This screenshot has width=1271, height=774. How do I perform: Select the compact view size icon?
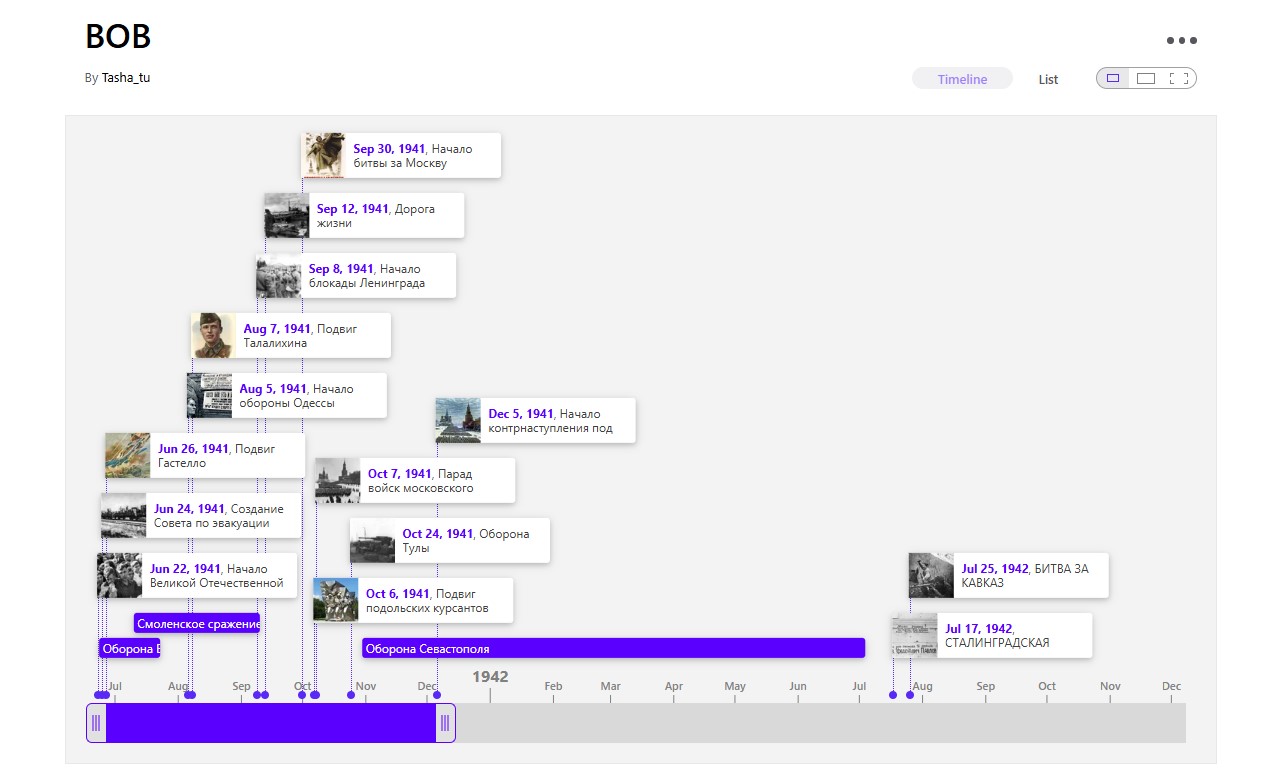click(x=1113, y=79)
